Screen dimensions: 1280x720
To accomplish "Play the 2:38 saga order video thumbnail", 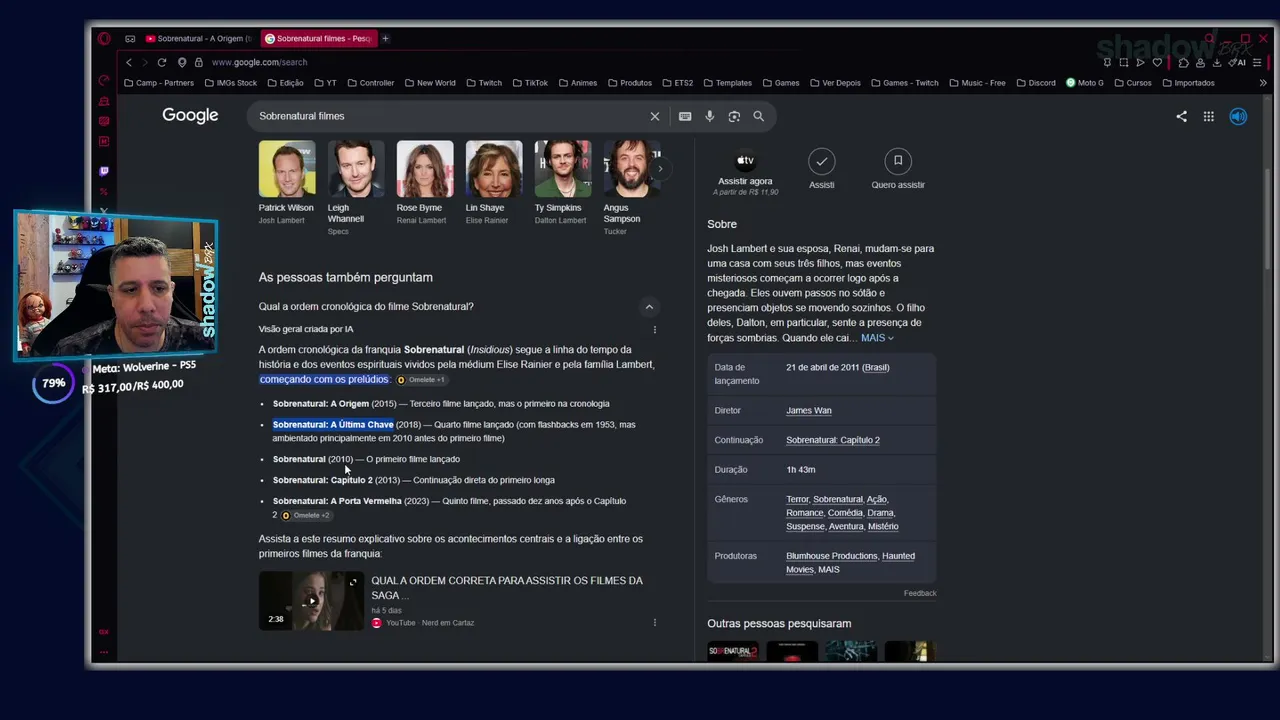I will 312,600.
